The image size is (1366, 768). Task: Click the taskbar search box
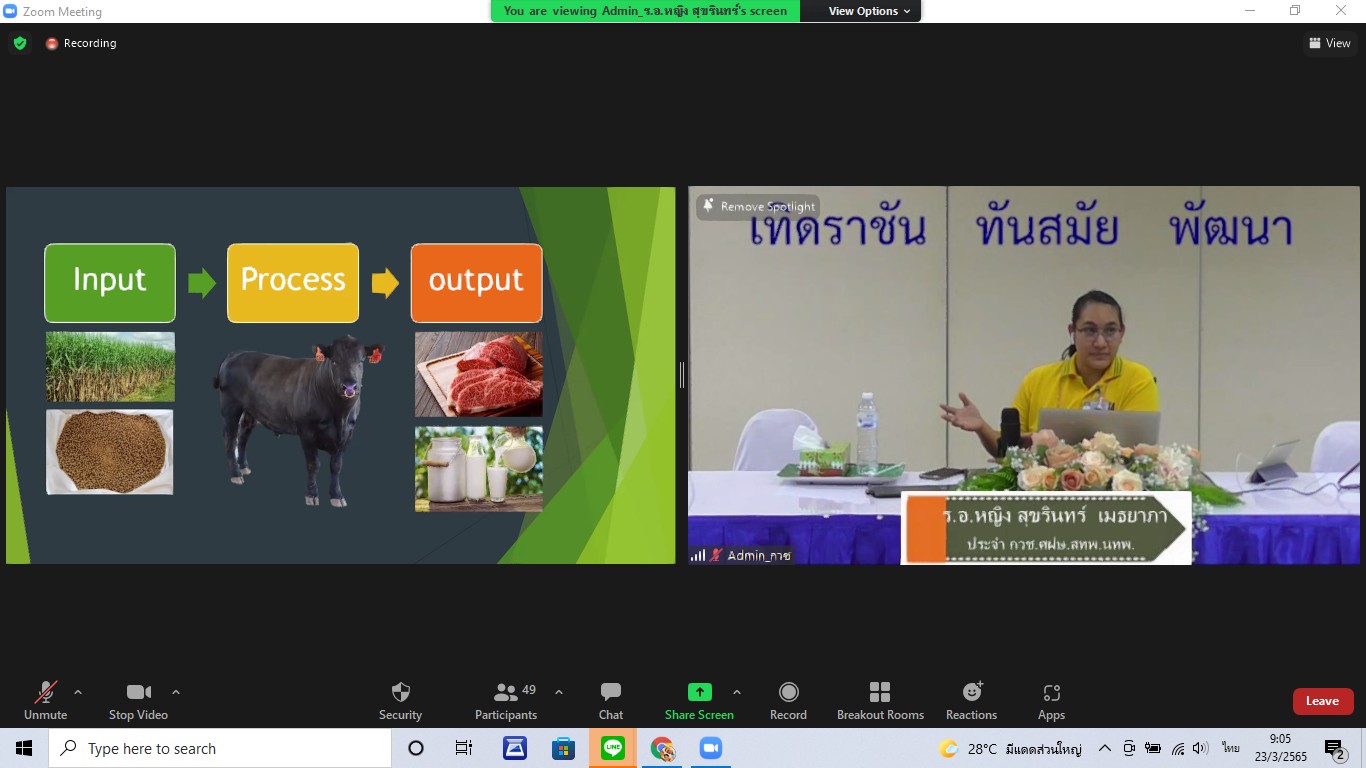pyautogui.click(x=220, y=748)
